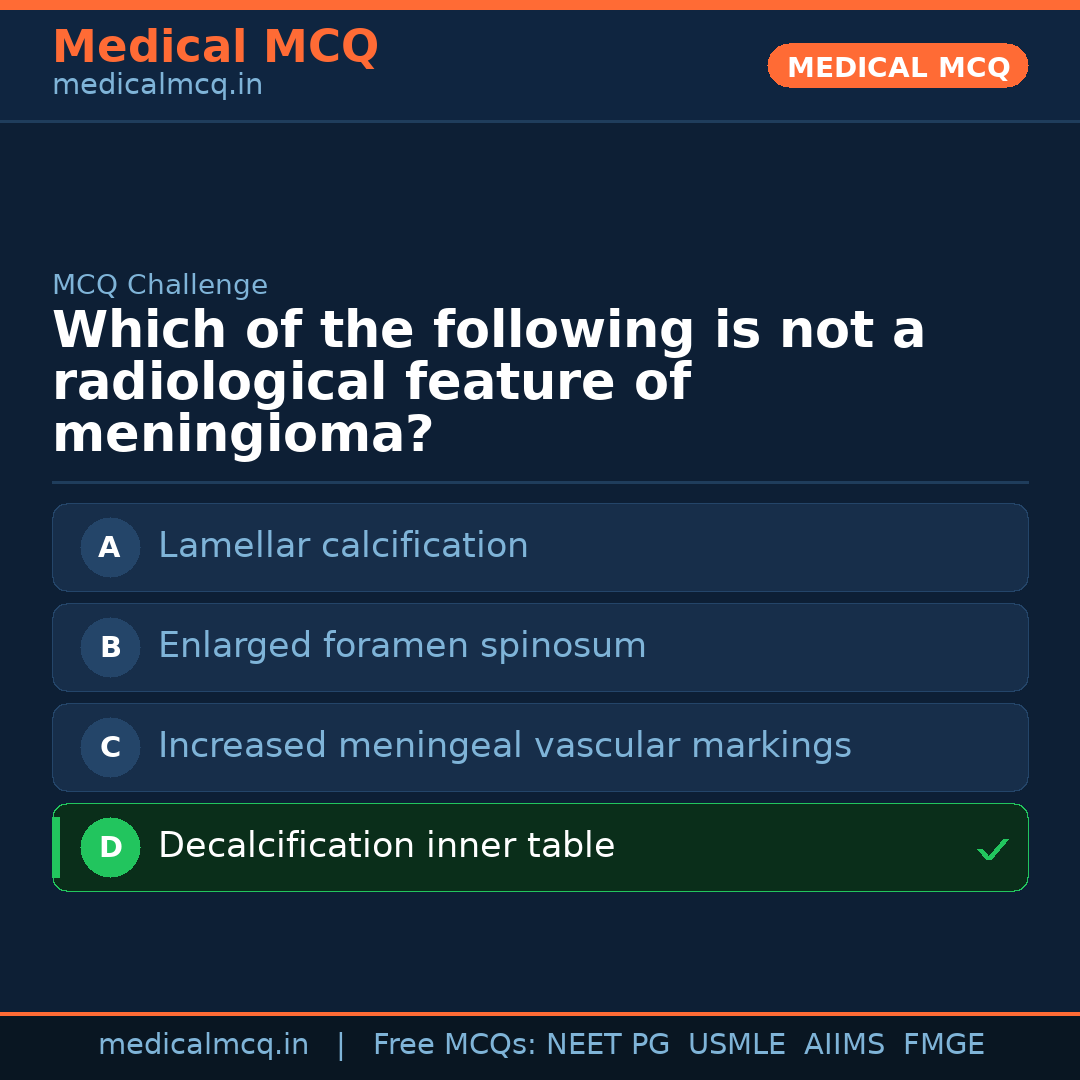Viewport: 1080px width, 1080px height.
Task: Open the medicalmcq.in header link
Action: 157,85
